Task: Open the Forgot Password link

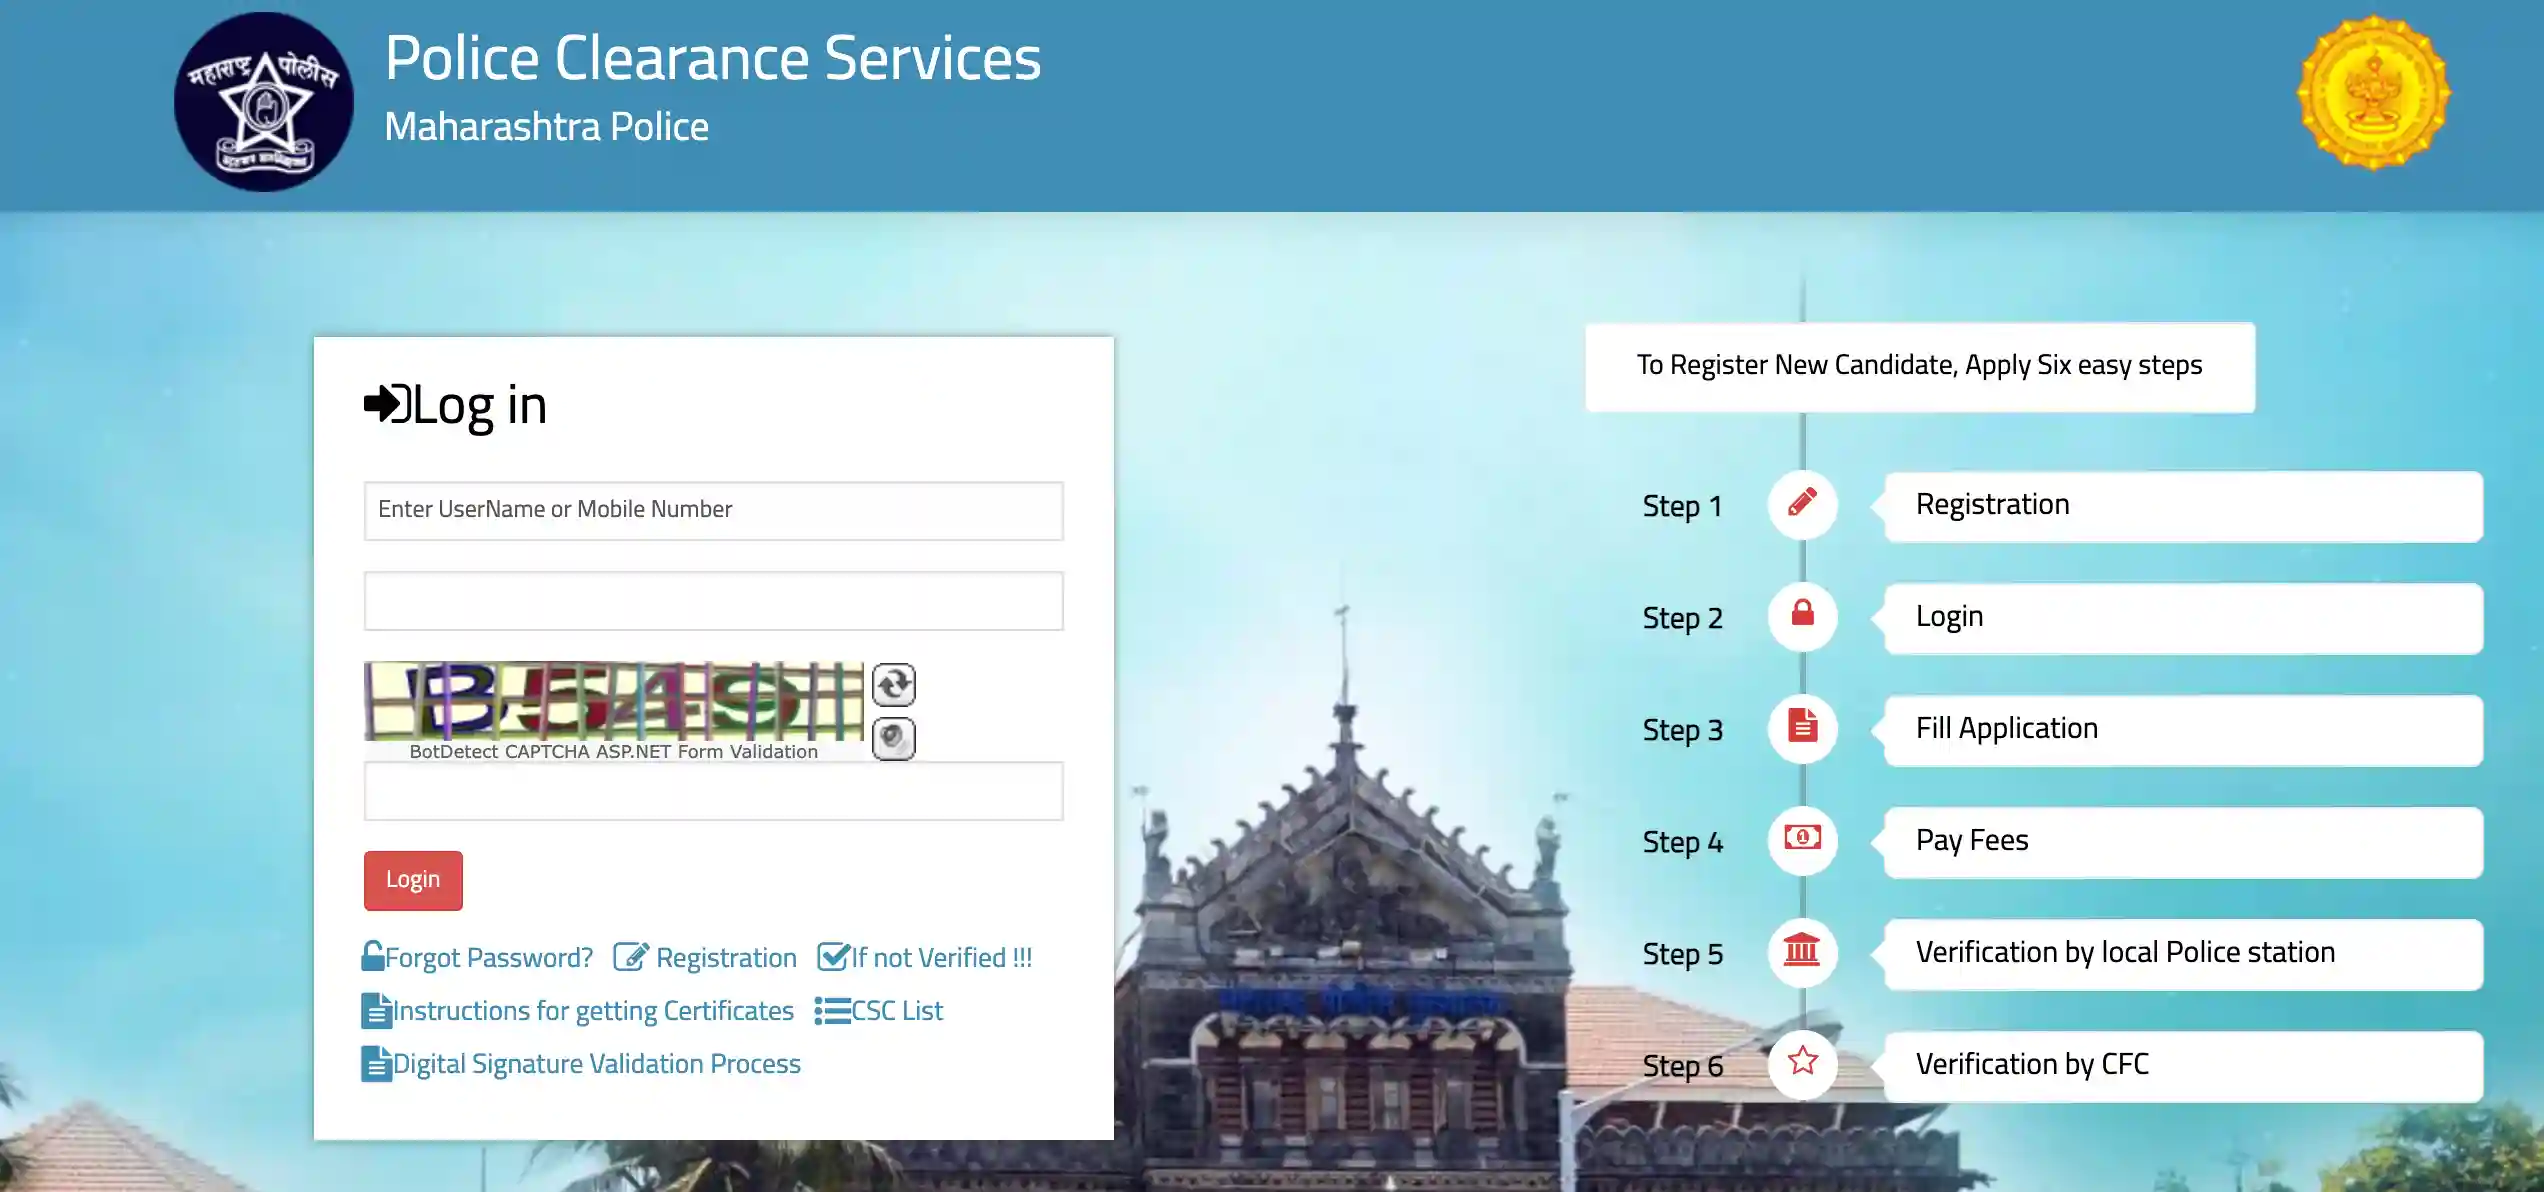Action: [489, 958]
